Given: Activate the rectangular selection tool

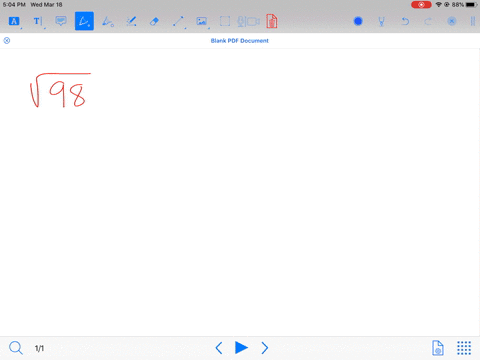Looking at the screenshot, I should (x=225, y=21).
